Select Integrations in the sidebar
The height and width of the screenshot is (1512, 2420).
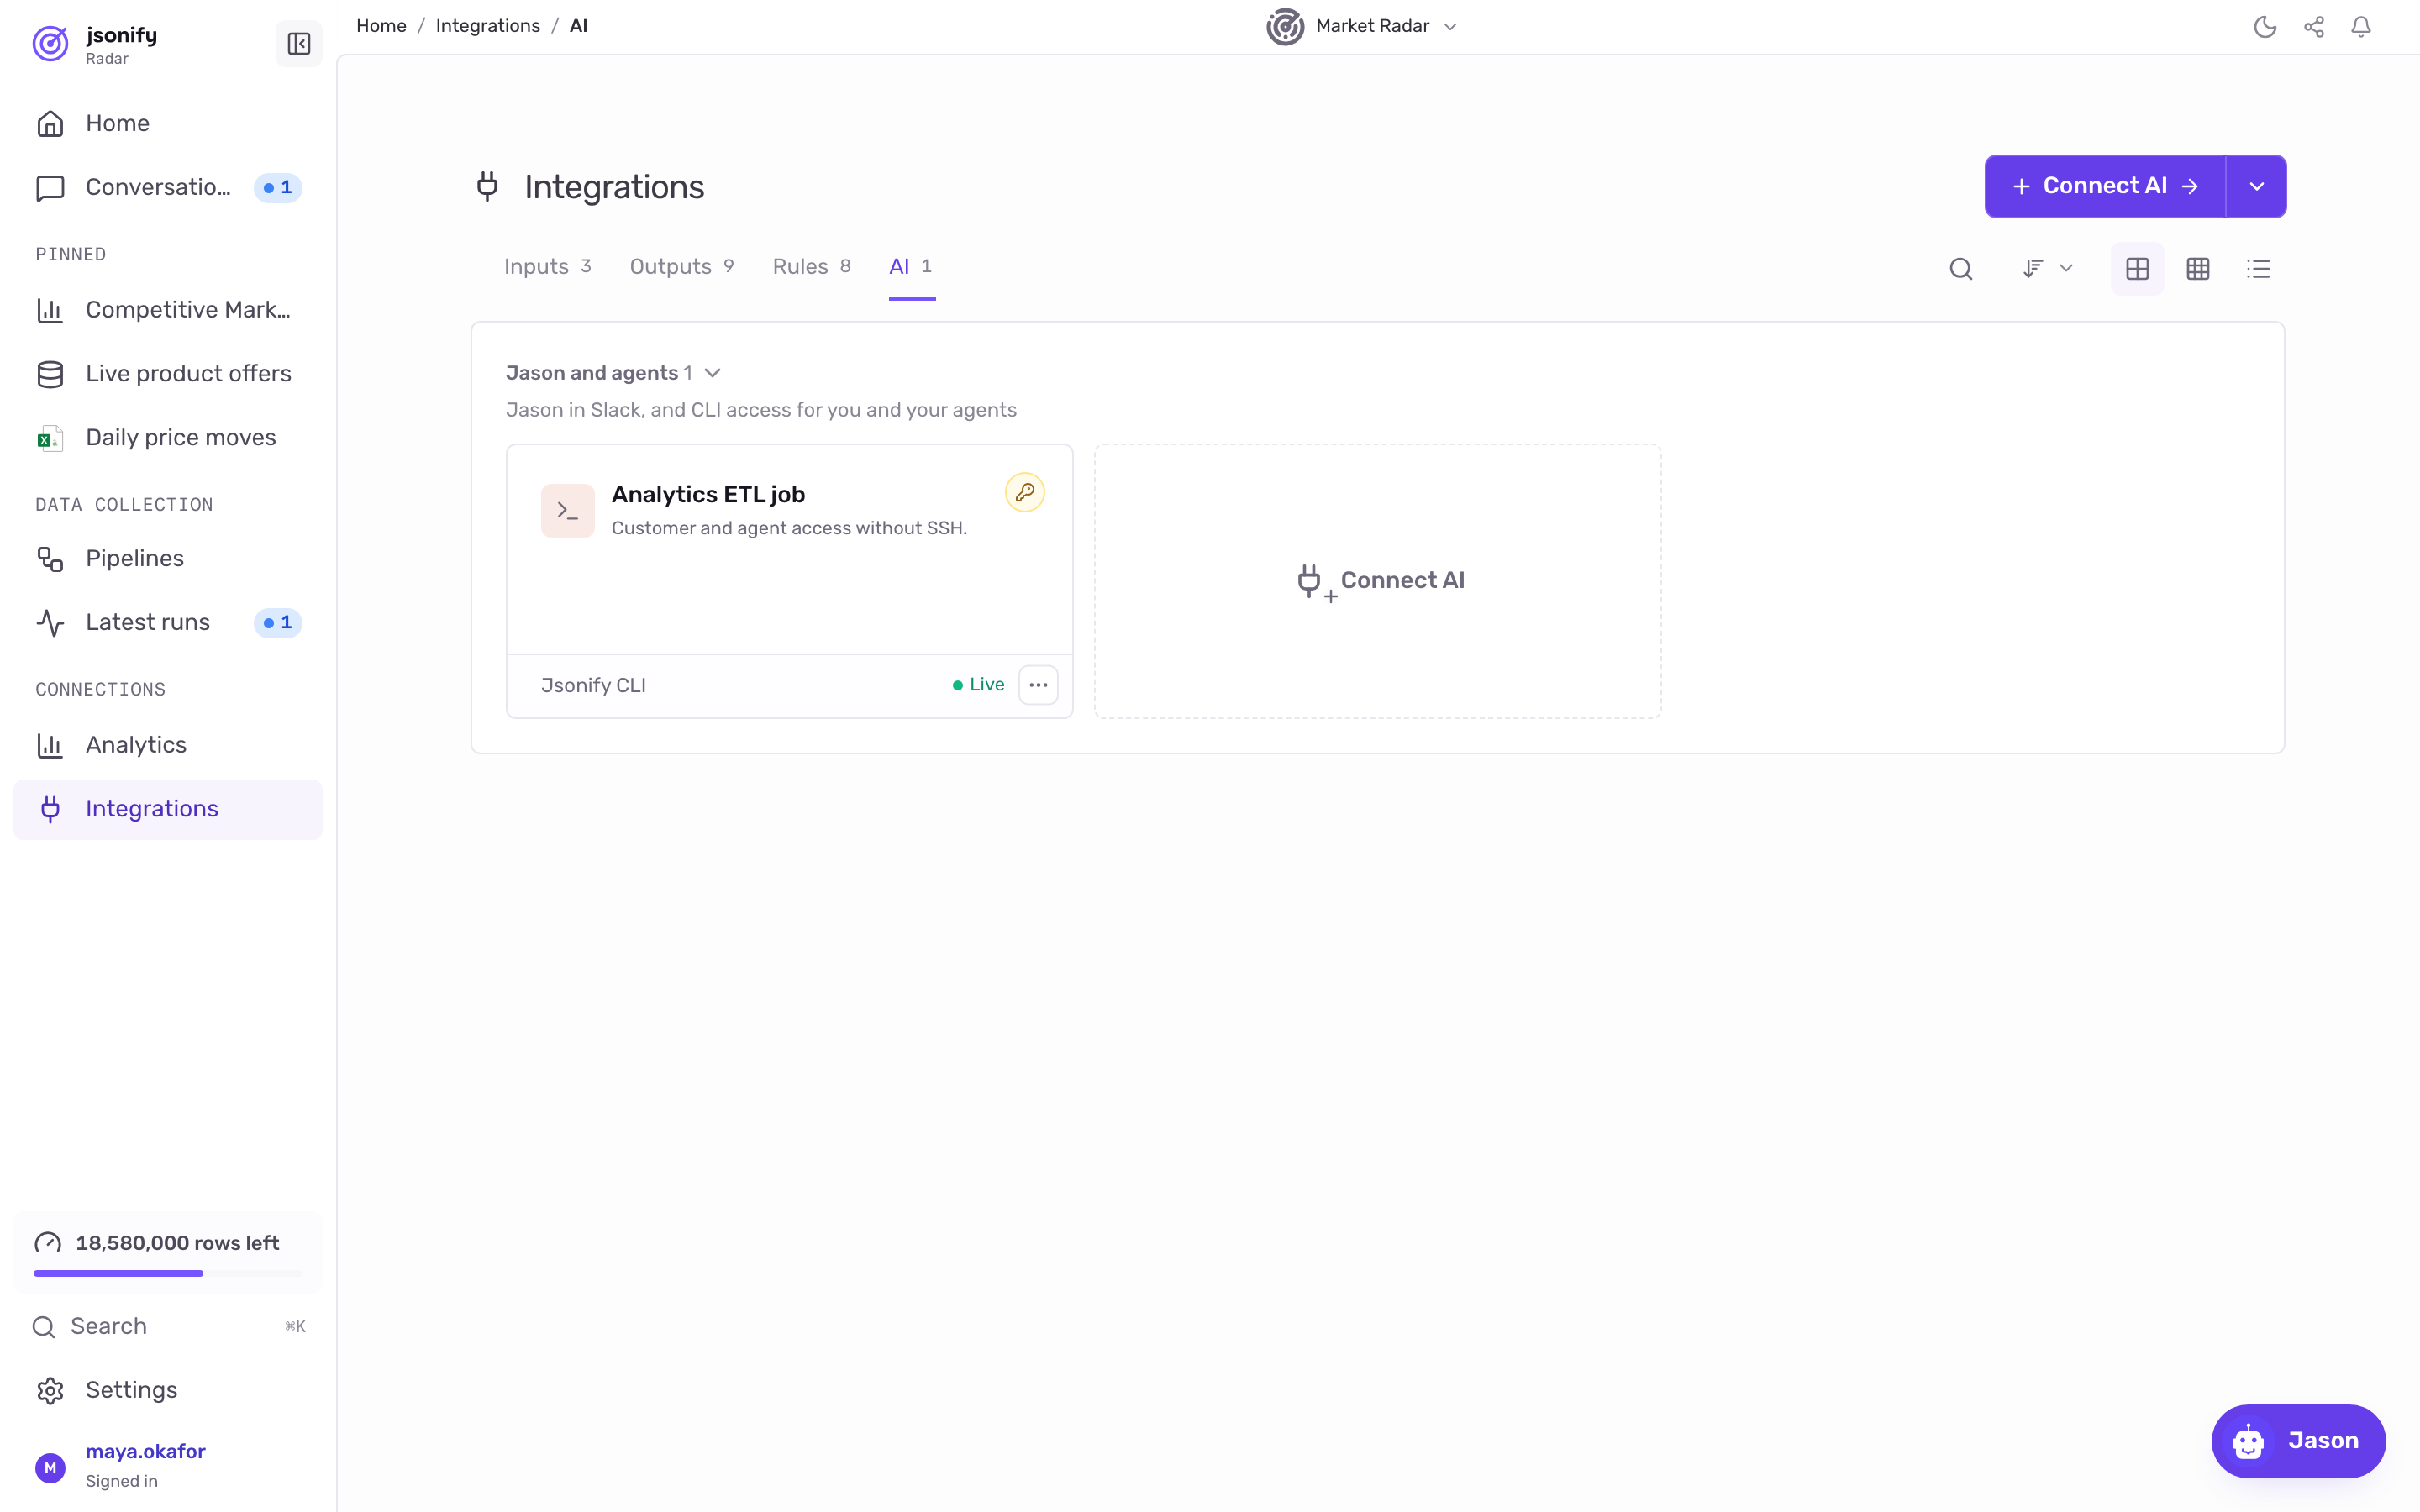click(168, 809)
